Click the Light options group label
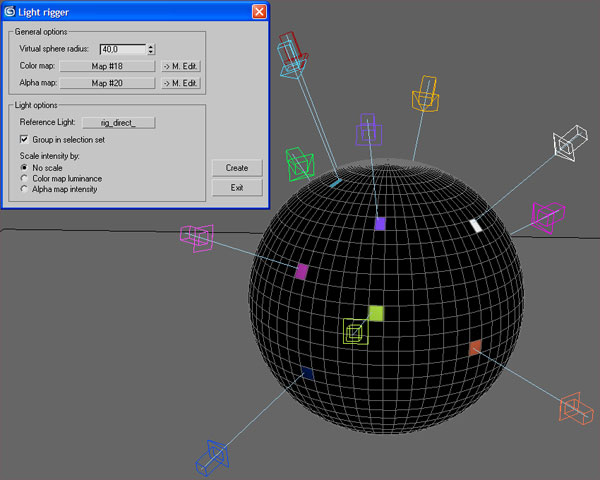This screenshot has width=600, height=480. pos(36,105)
